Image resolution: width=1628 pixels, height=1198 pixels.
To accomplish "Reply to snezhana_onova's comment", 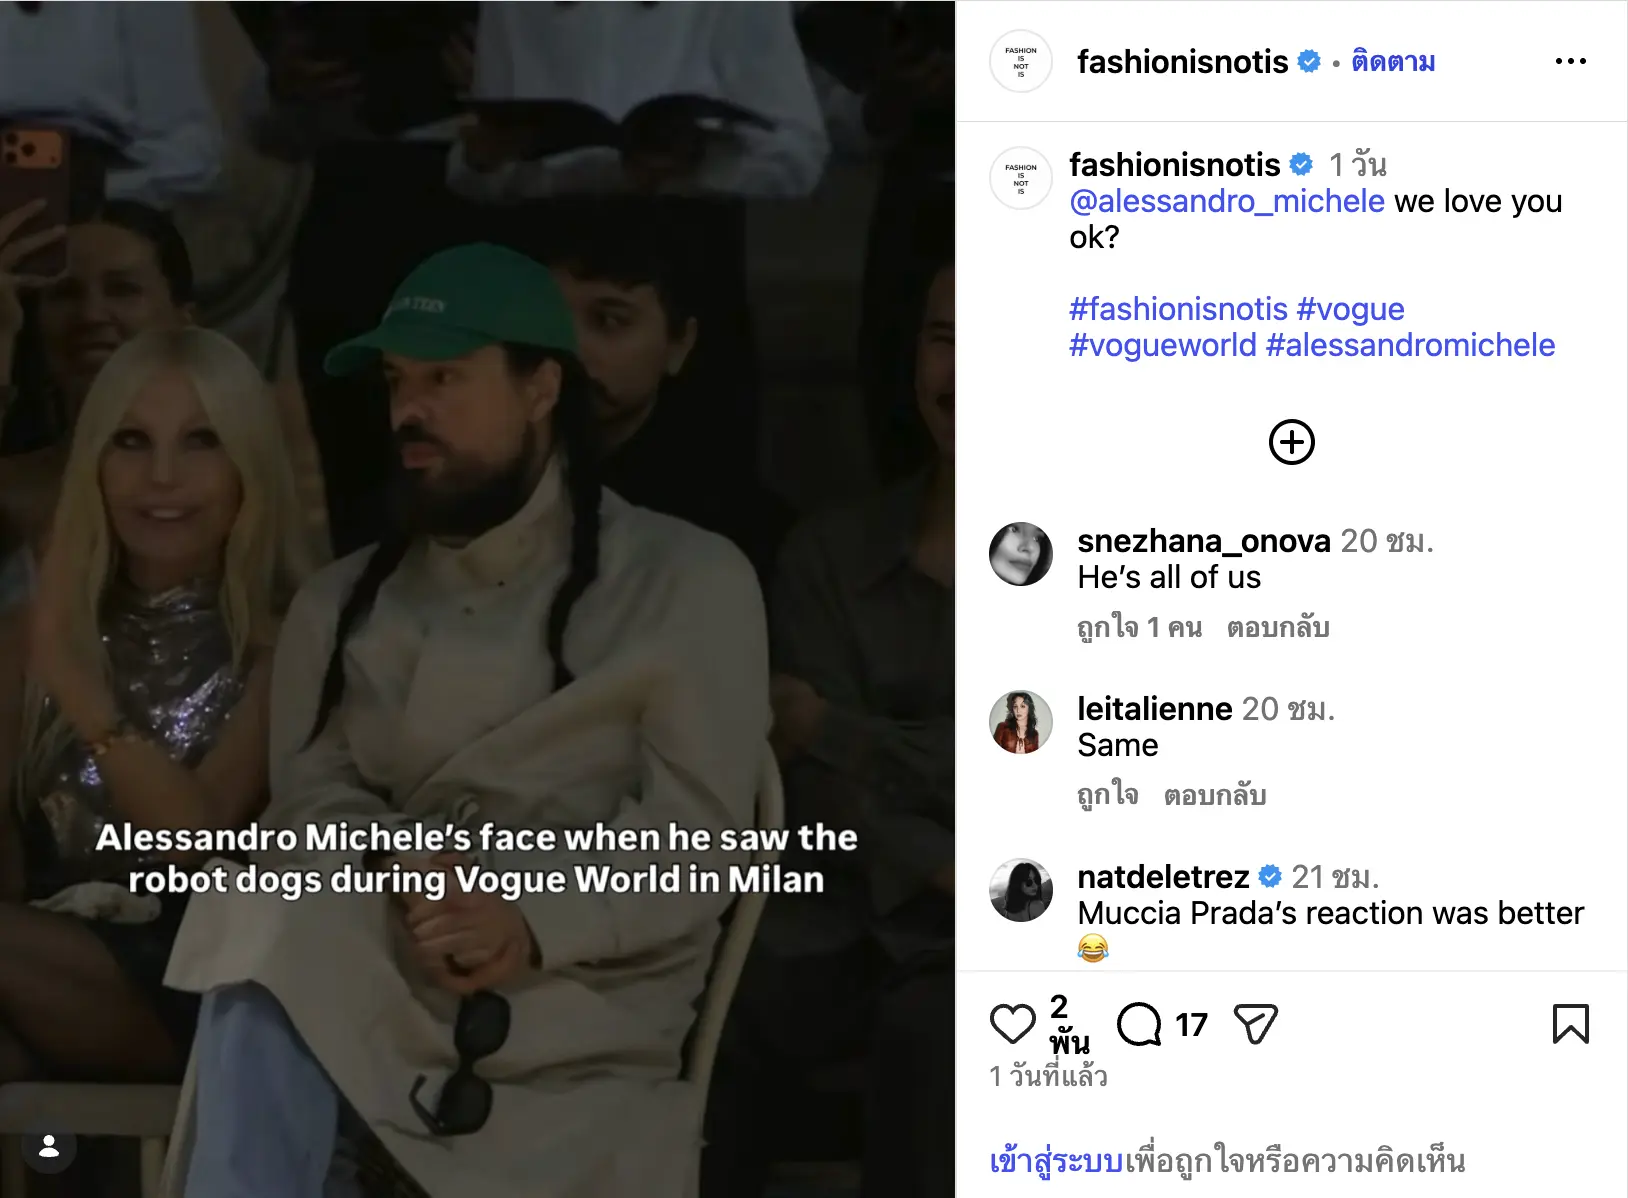I will [1278, 628].
